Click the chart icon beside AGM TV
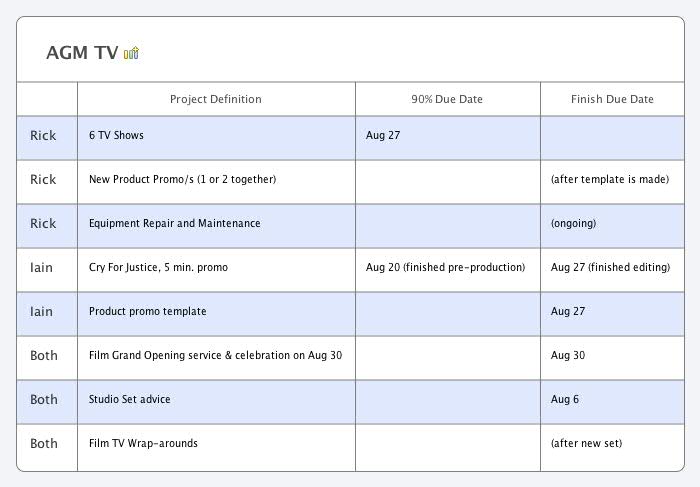The width and height of the screenshot is (700, 487). (132, 53)
